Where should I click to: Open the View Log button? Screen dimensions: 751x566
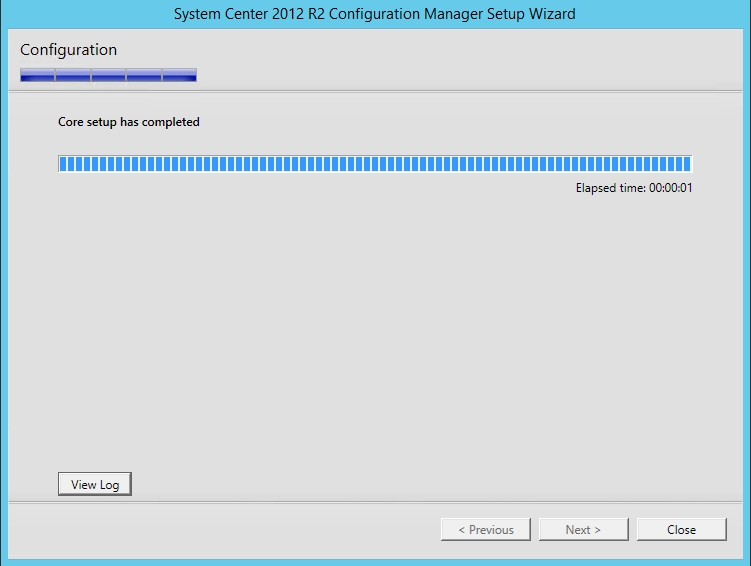[x=95, y=484]
